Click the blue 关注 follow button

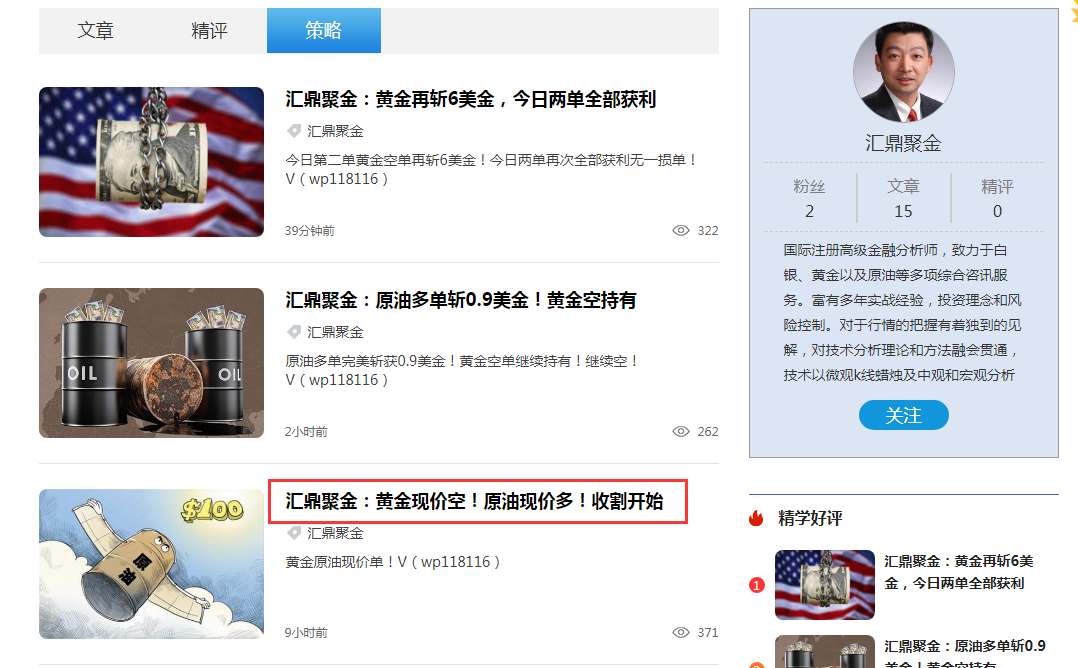903,415
